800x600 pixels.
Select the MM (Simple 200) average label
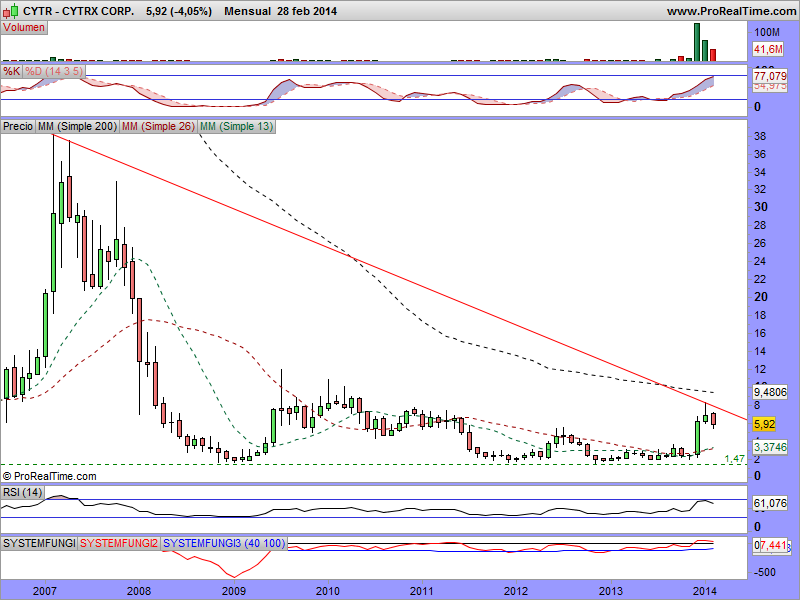(x=78, y=126)
